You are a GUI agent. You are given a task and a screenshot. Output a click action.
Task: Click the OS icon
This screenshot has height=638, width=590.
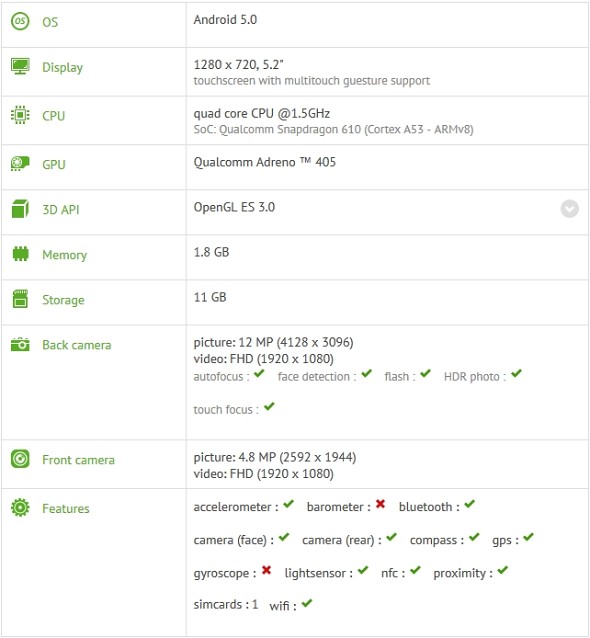tap(20, 21)
